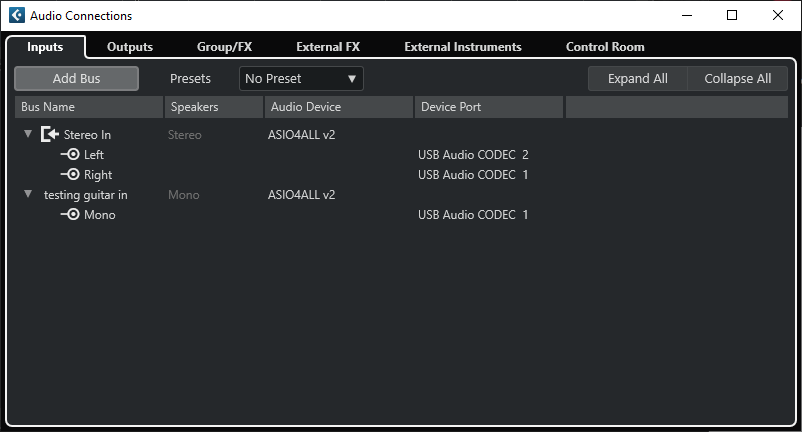Open the Group/FX tab
The image size is (802, 432).
[224, 47]
